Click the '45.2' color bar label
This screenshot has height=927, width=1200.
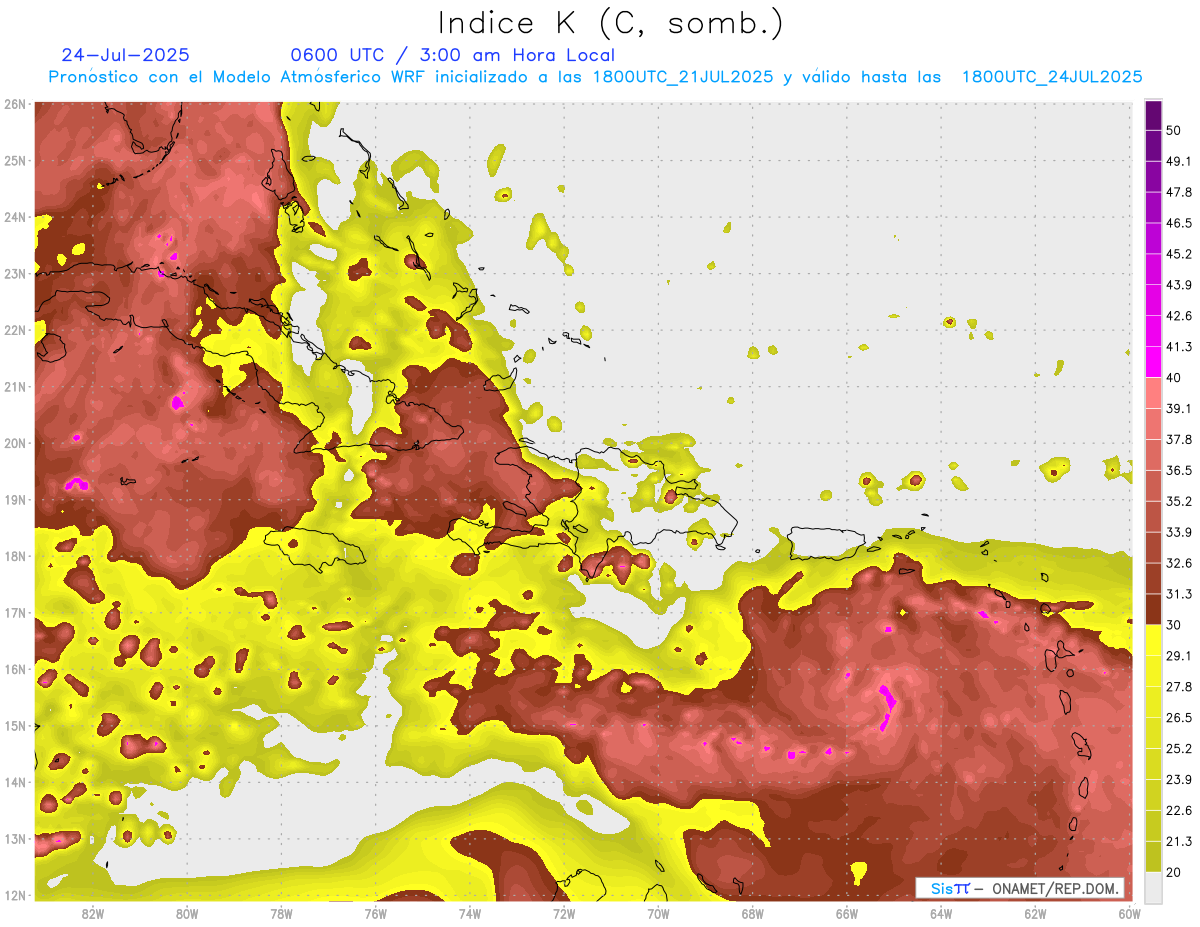[1178, 254]
